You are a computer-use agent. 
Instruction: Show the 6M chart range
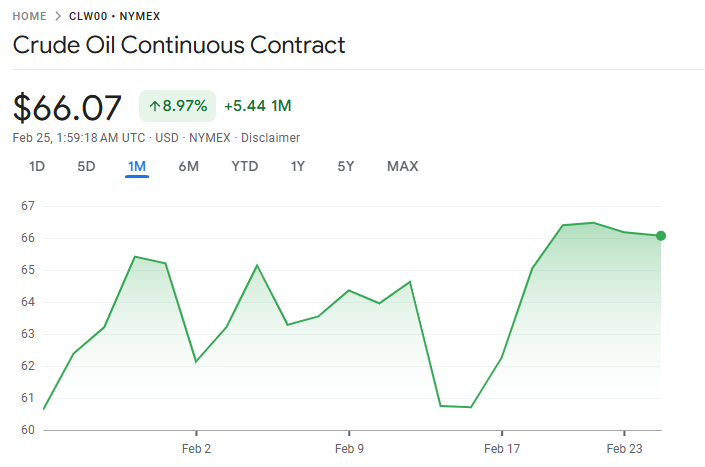tap(189, 166)
